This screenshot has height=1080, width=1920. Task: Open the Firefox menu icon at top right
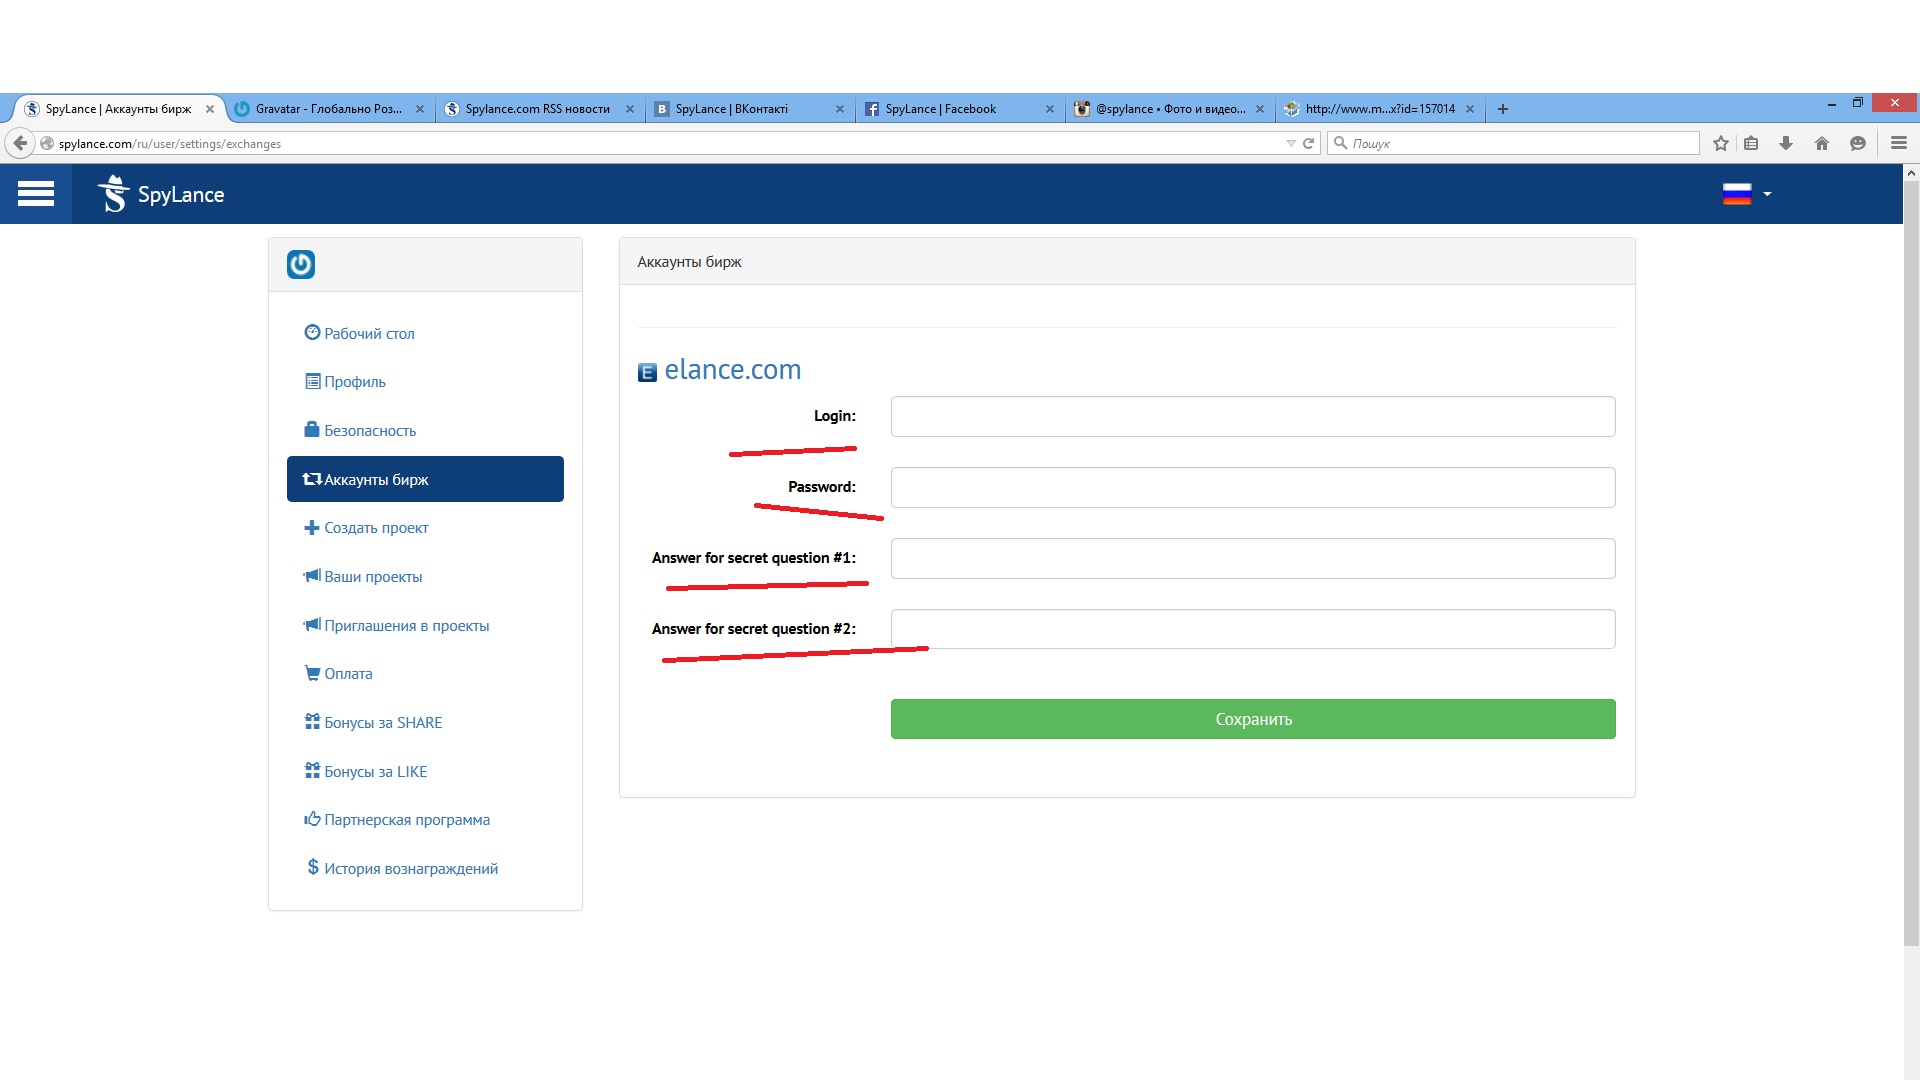[x=1898, y=143]
